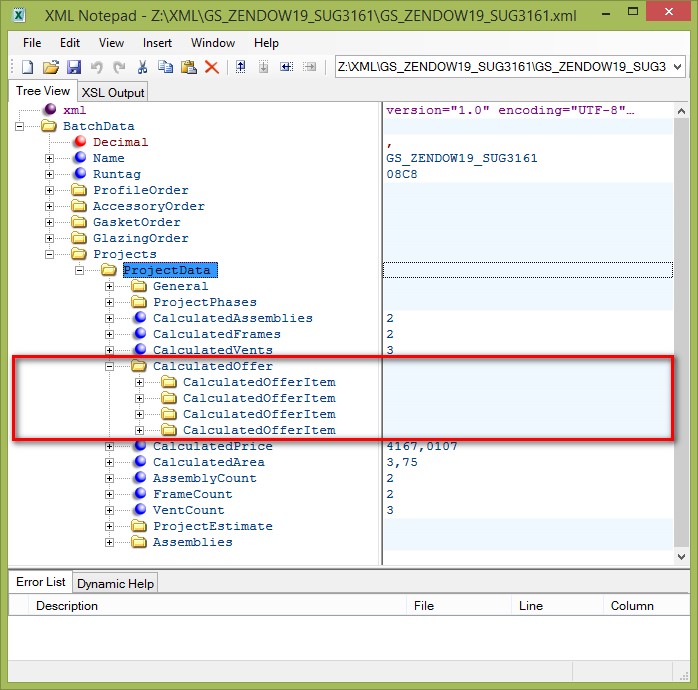Click the vertical scrollbar down arrow
The height and width of the screenshot is (690, 698).
[681, 556]
